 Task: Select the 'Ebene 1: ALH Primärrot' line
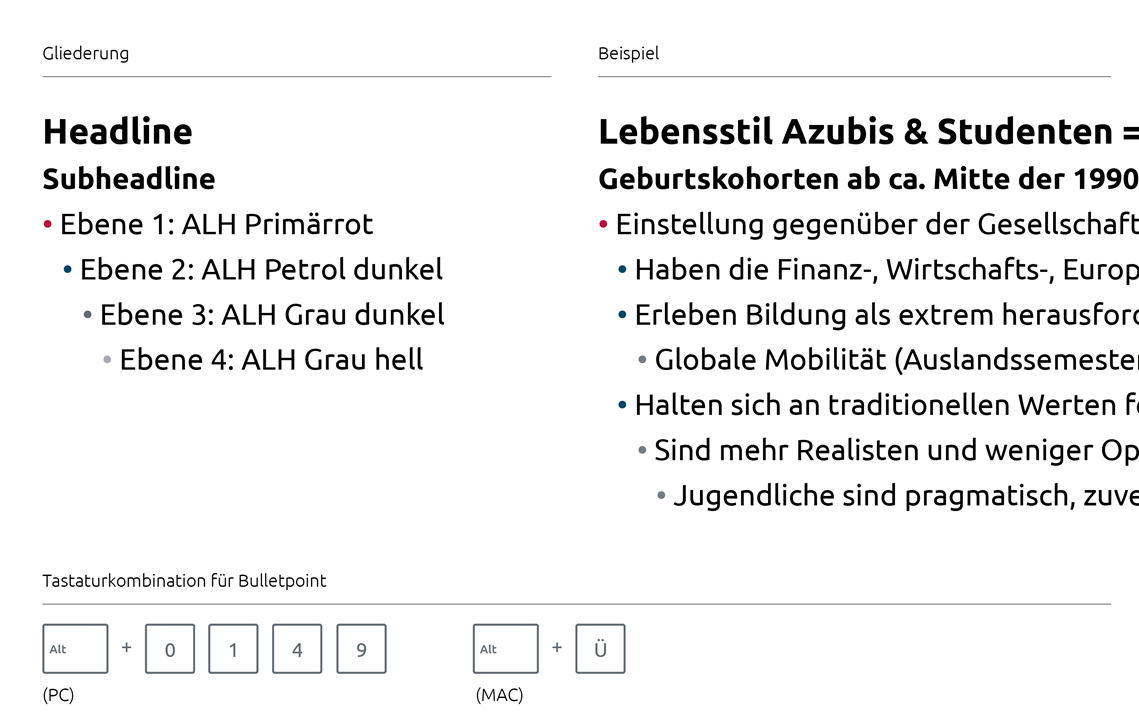point(216,224)
